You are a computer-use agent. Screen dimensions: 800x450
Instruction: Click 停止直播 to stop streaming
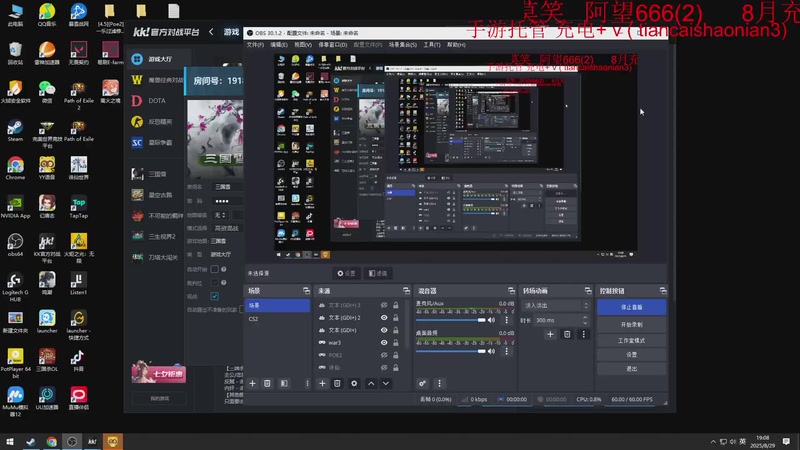(x=632, y=307)
